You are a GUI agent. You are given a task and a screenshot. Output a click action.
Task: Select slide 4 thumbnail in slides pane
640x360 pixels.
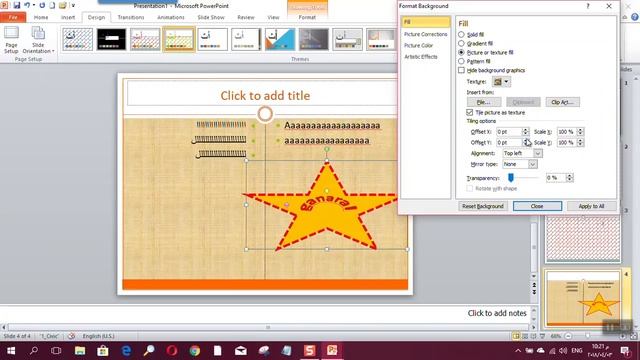pyautogui.click(x=583, y=299)
